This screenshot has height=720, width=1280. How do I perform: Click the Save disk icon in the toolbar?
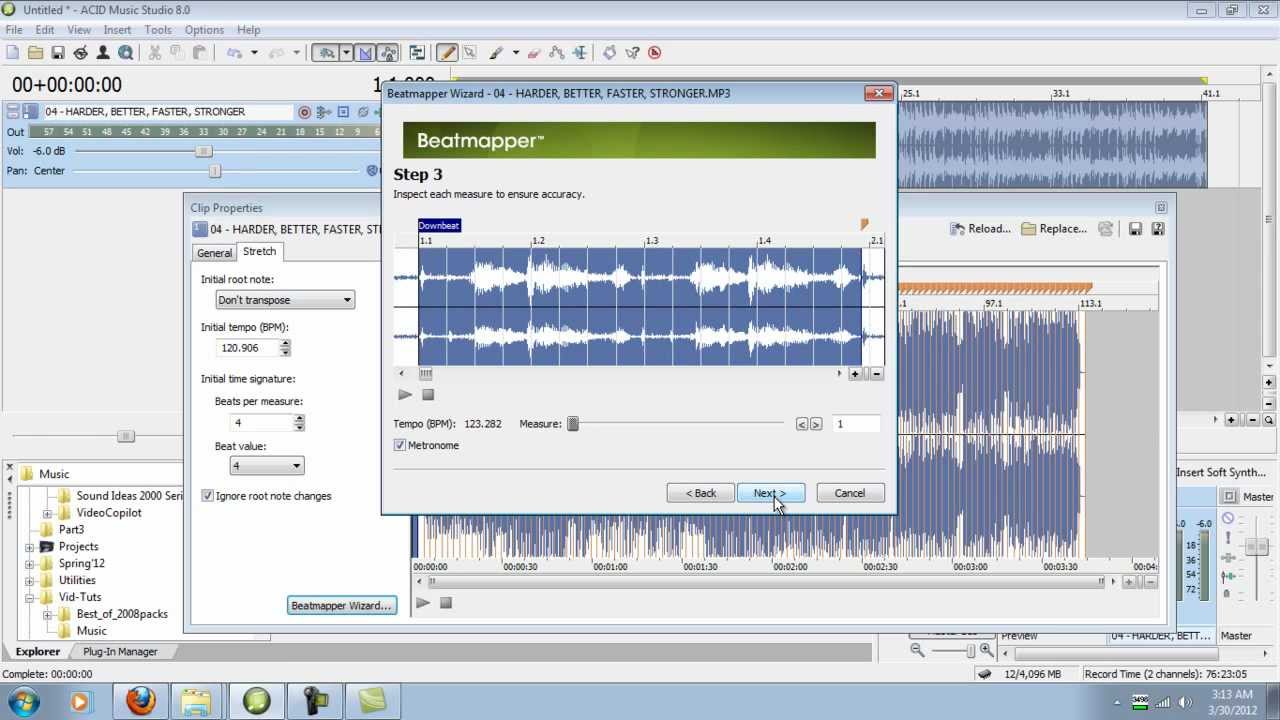58,53
